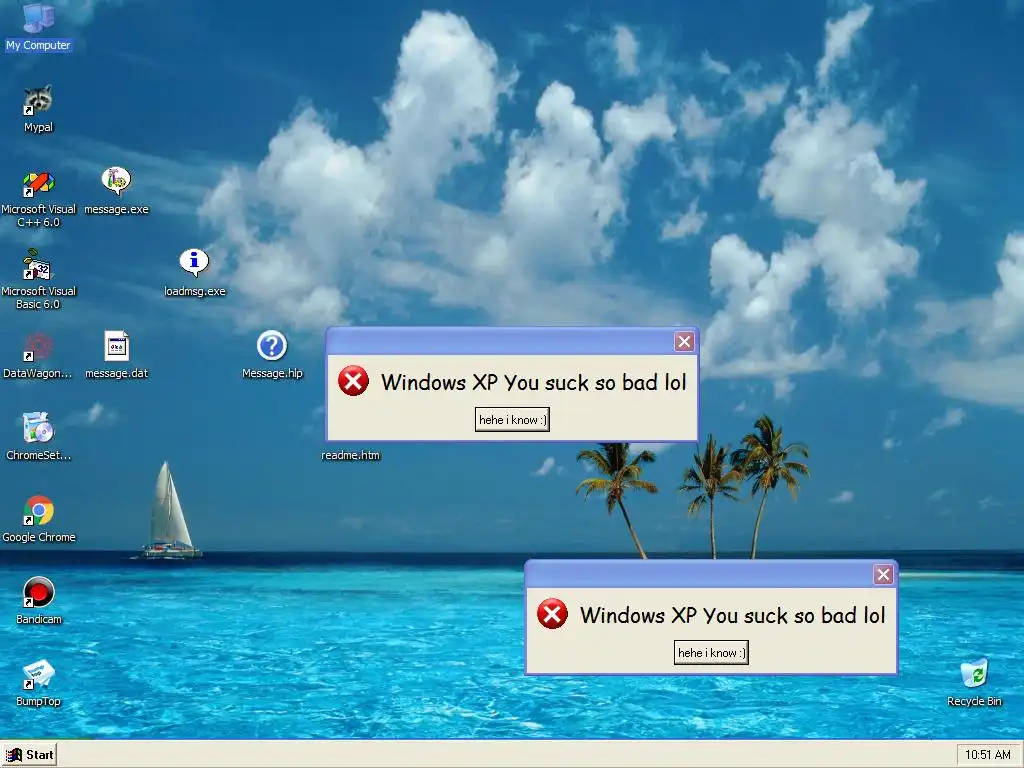Click 'hehe i know :)' in lower dialog
1024x768 pixels.
coord(711,652)
